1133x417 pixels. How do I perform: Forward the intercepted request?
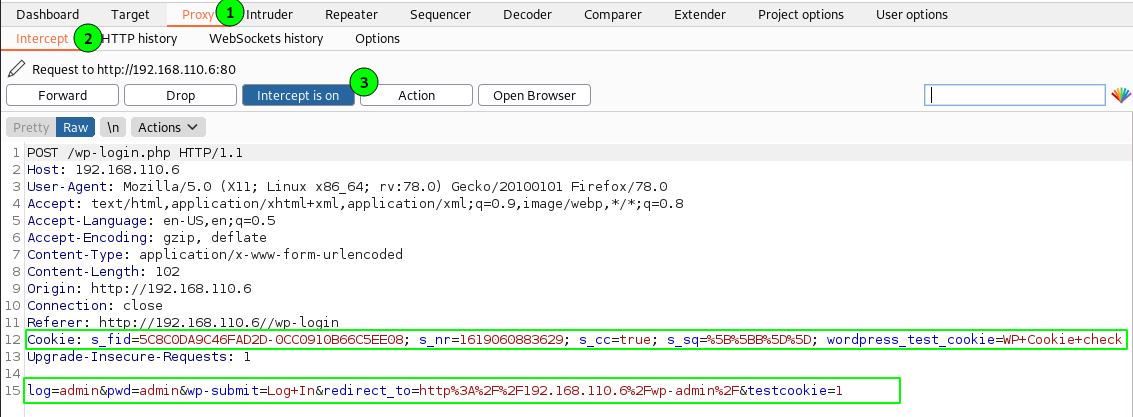point(63,95)
